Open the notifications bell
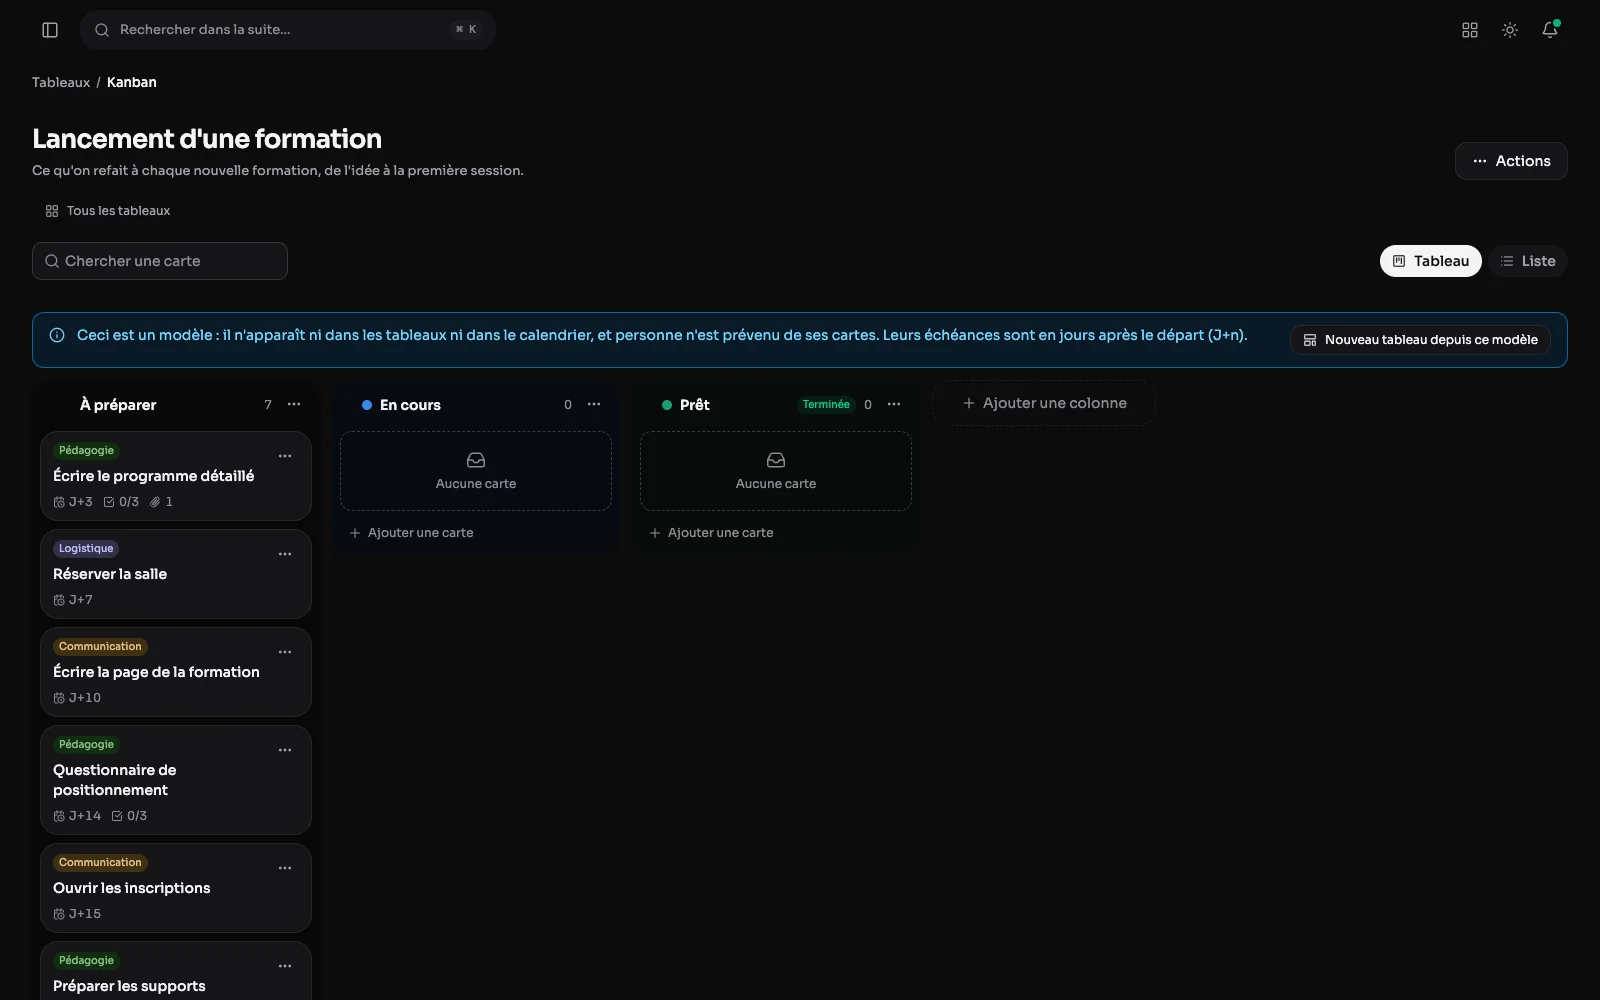This screenshot has width=1600, height=1000. click(1550, 30)
